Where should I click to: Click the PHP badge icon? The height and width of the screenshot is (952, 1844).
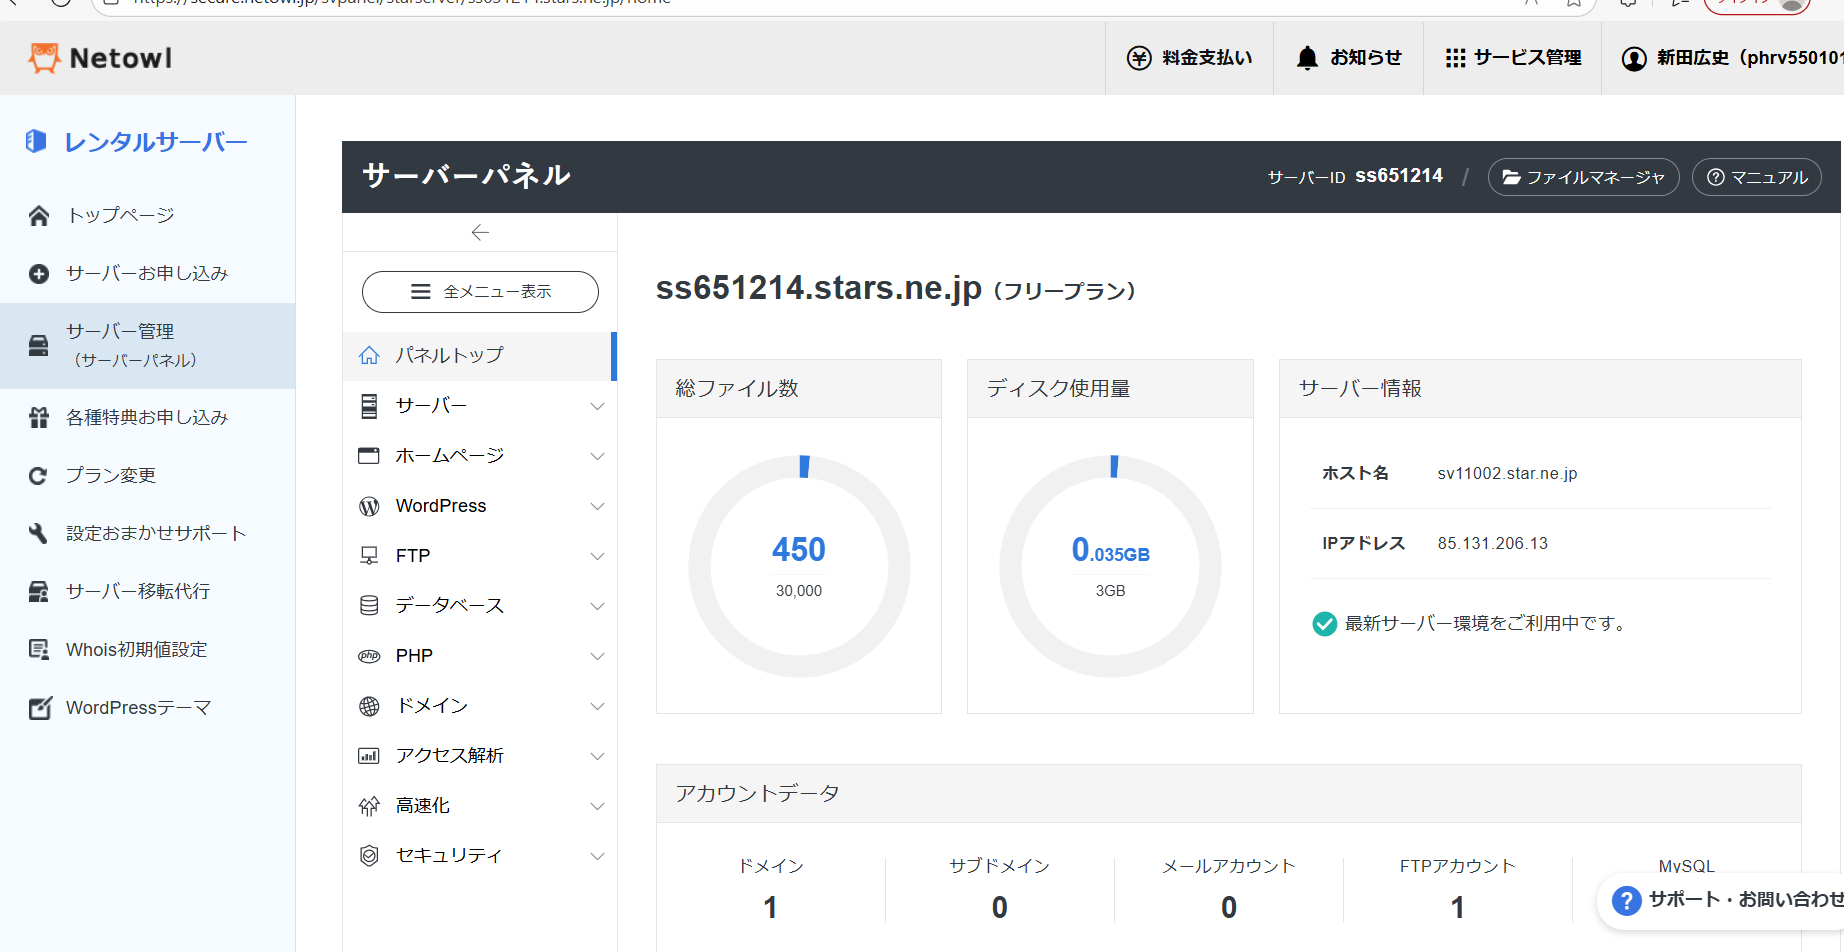click(x=369, y=656)
